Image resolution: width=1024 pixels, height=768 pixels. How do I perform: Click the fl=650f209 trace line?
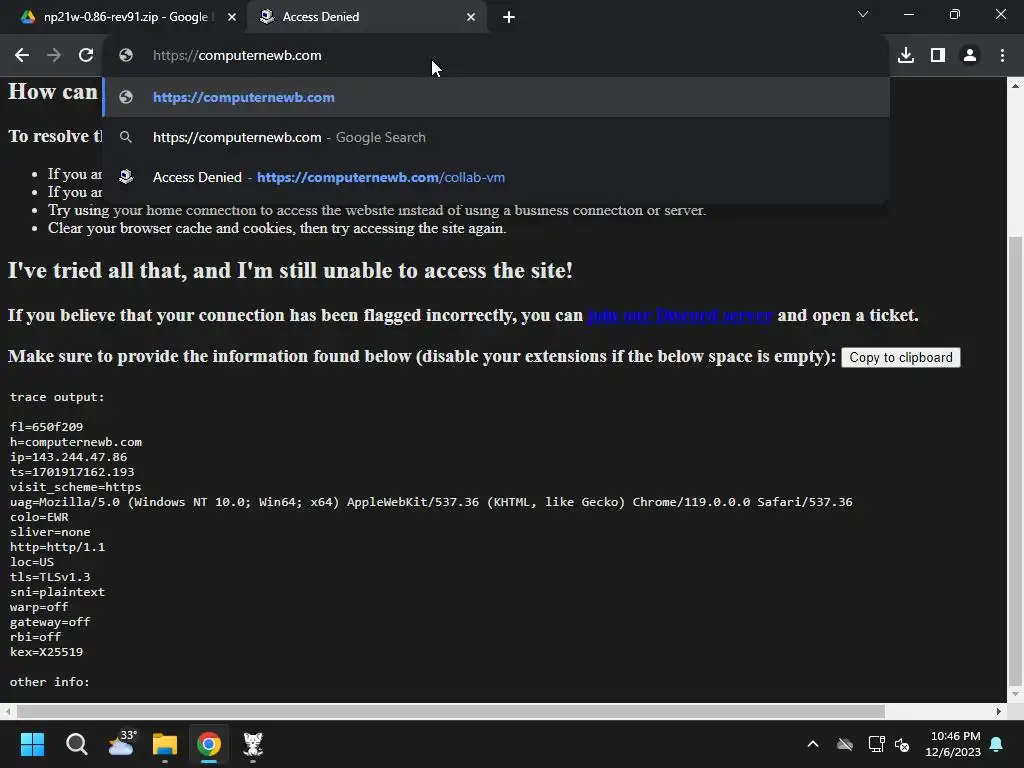click(x=46, y=427)
